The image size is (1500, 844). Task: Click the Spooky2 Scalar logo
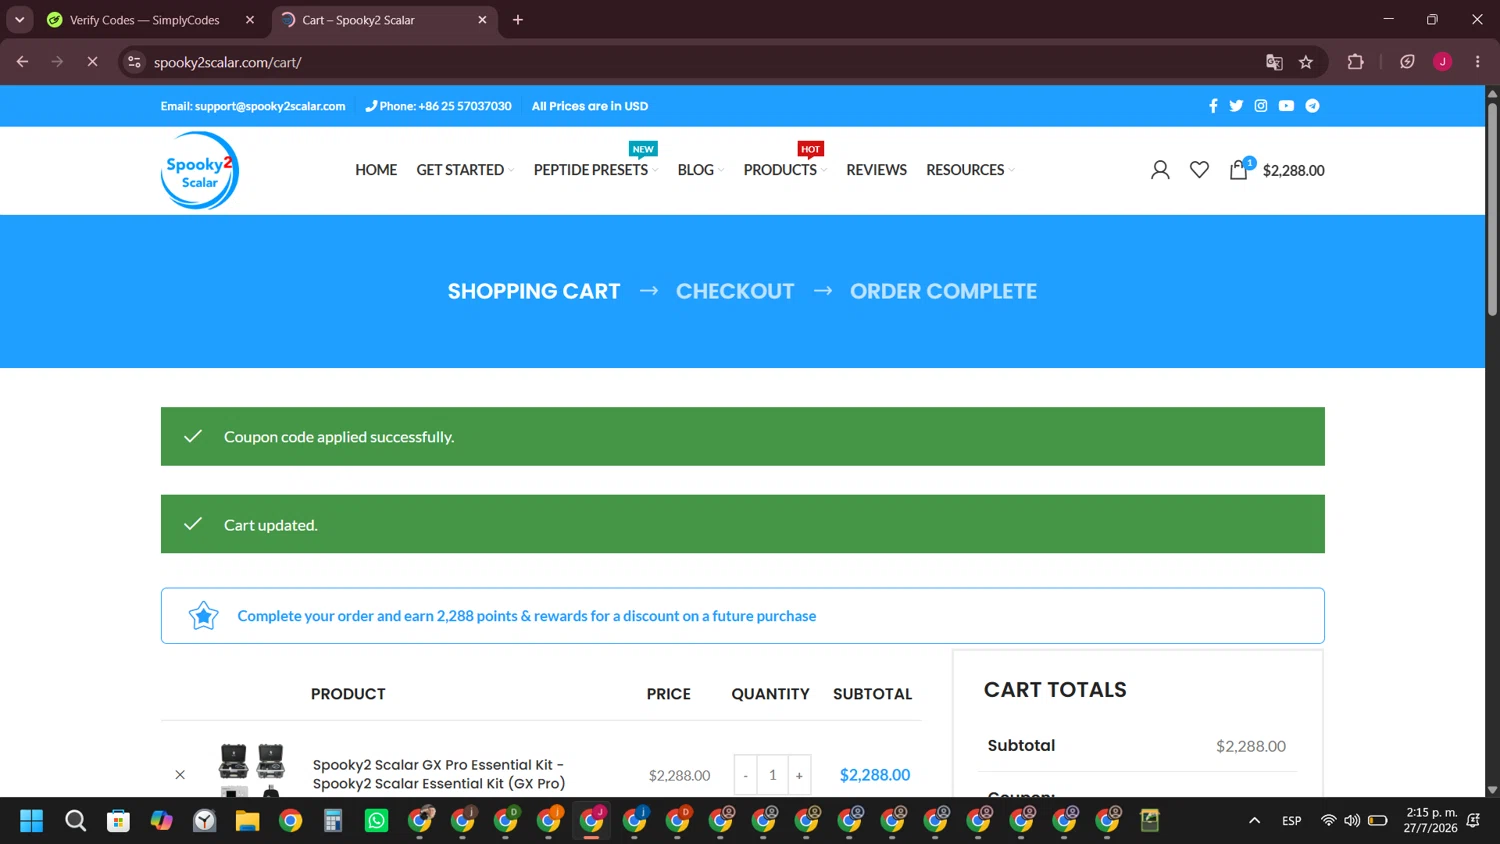[x=200, y=170]
